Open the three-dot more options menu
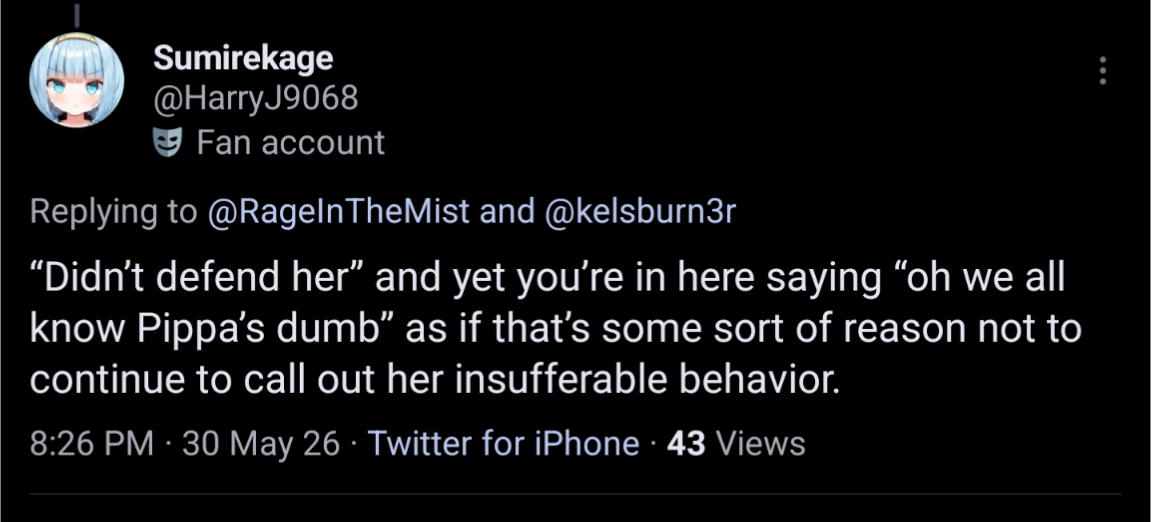The height and width of the screenshot is (522, 1151). 1102,70
